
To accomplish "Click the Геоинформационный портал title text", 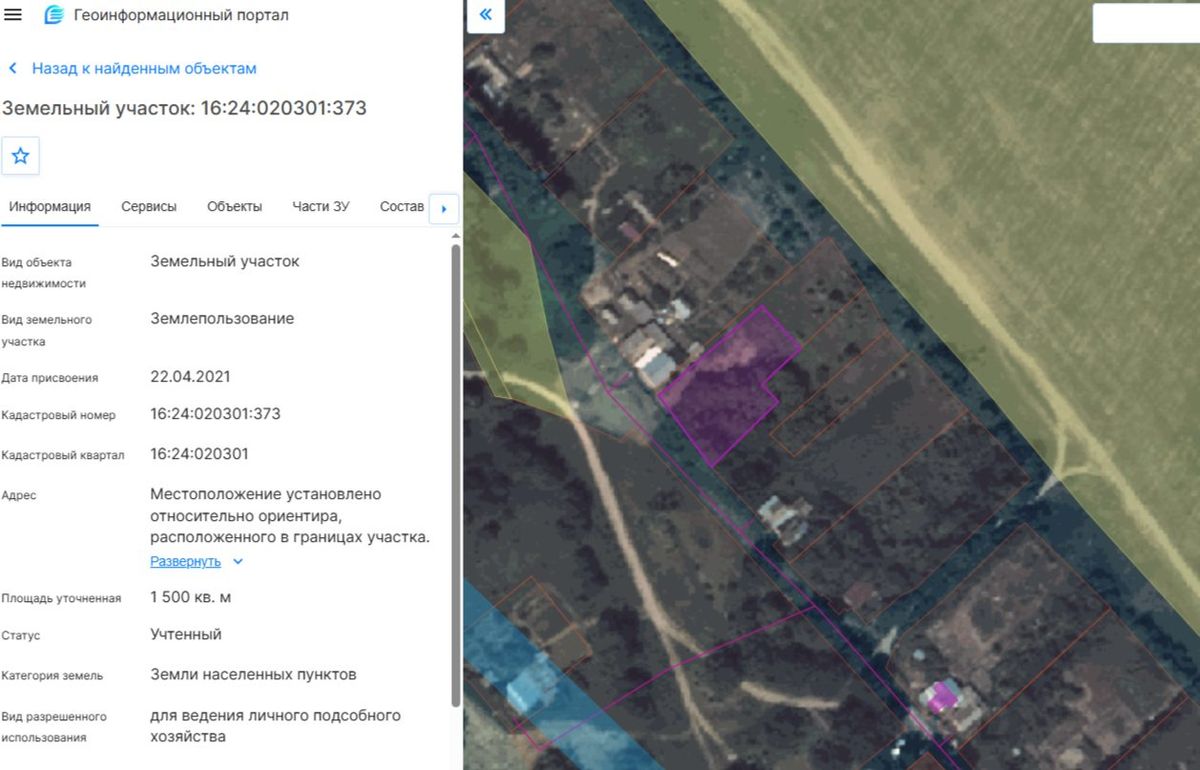I will coord(182,15).
